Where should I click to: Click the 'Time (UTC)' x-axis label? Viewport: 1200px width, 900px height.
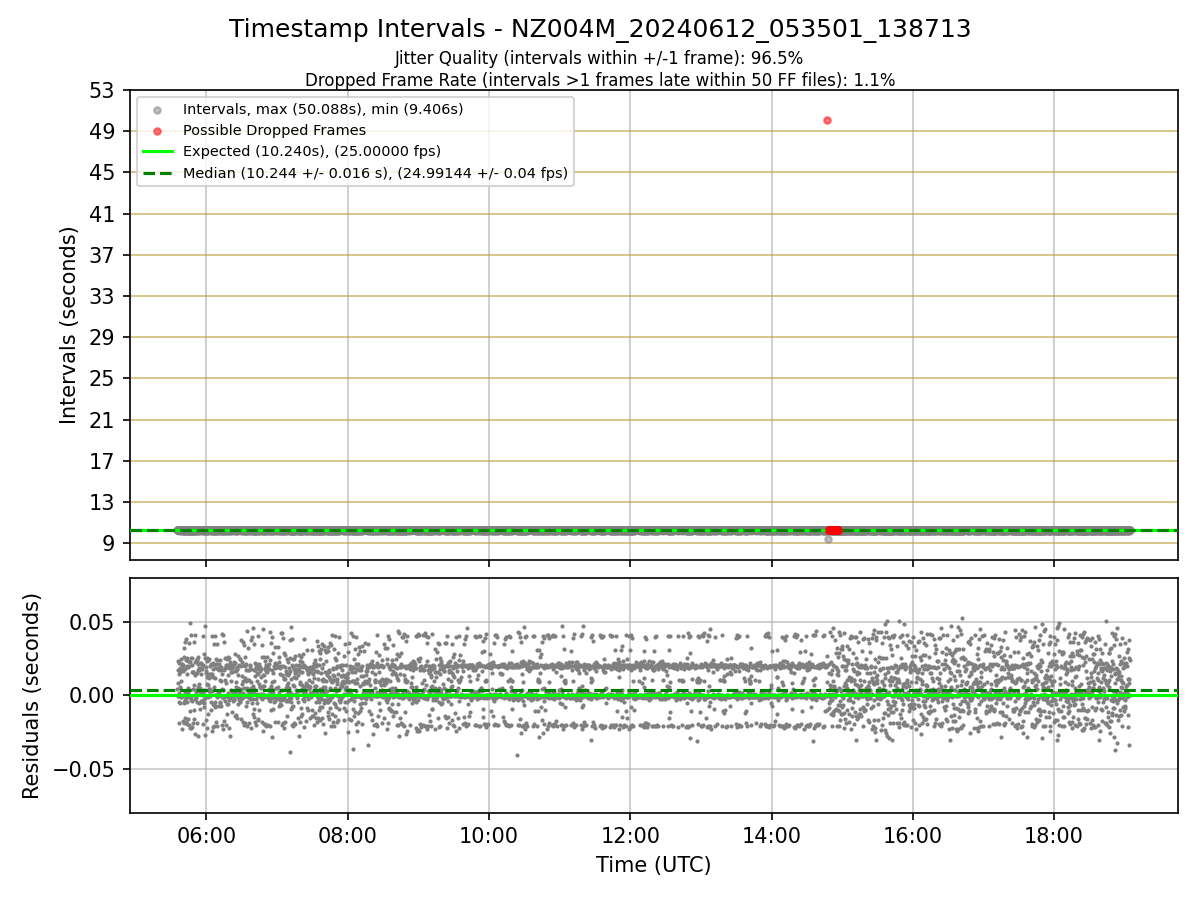coord(654,865)
